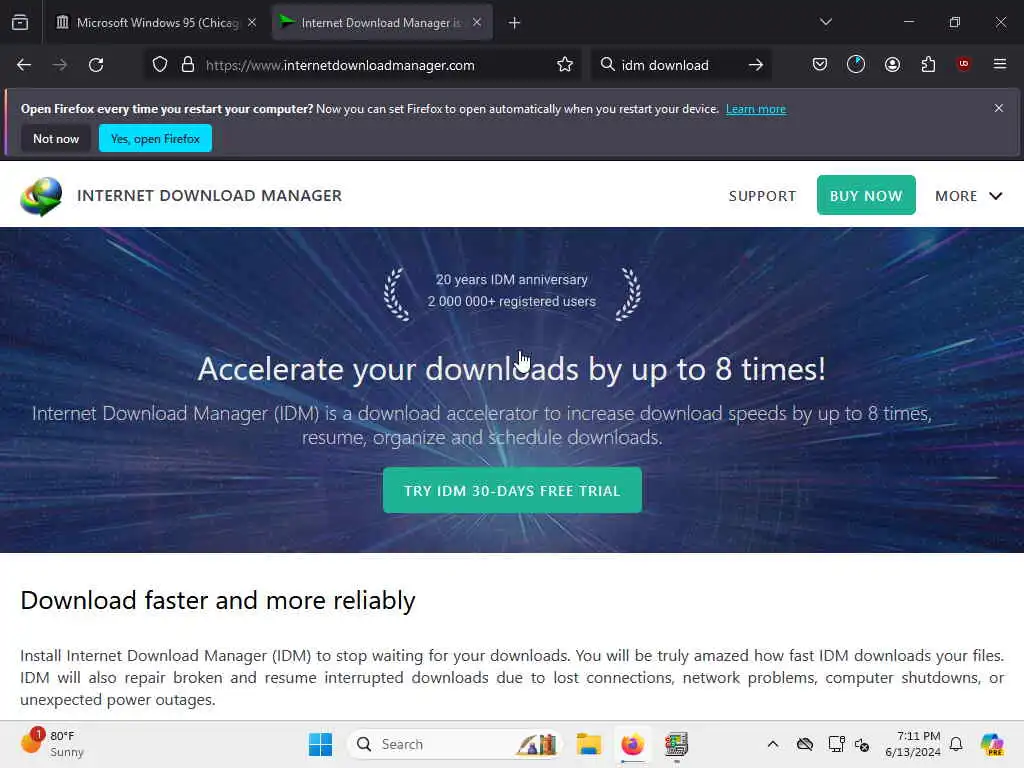This screenshot has height=768, width=1024.
Task: Open the Extensions puzzle icon
Action: 928,64
